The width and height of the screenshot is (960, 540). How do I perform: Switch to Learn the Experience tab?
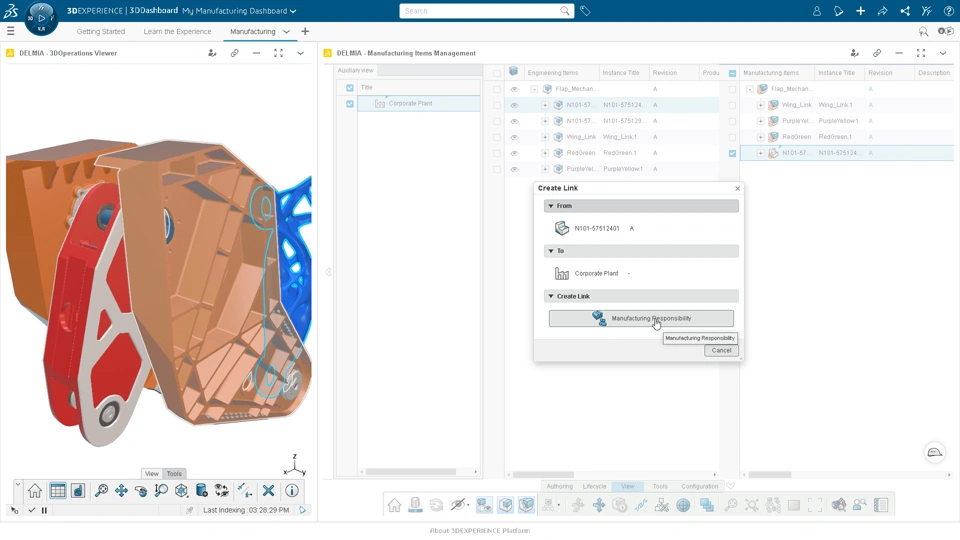[x=177, y=31]
